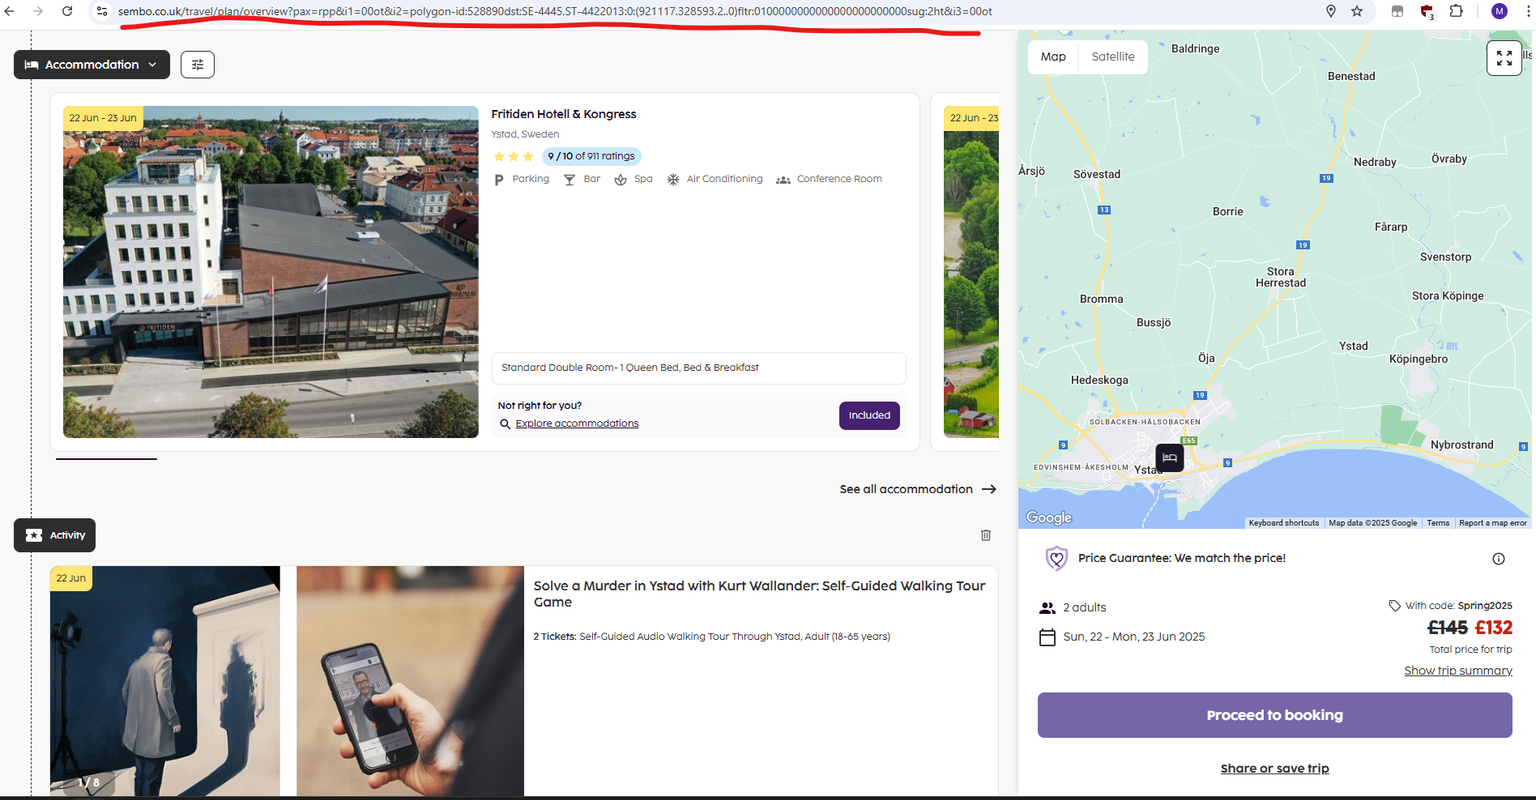Screen dimensions: 1536x800
Task: Expand the Accommodation dropdown chevron
Action: point(152,64)
